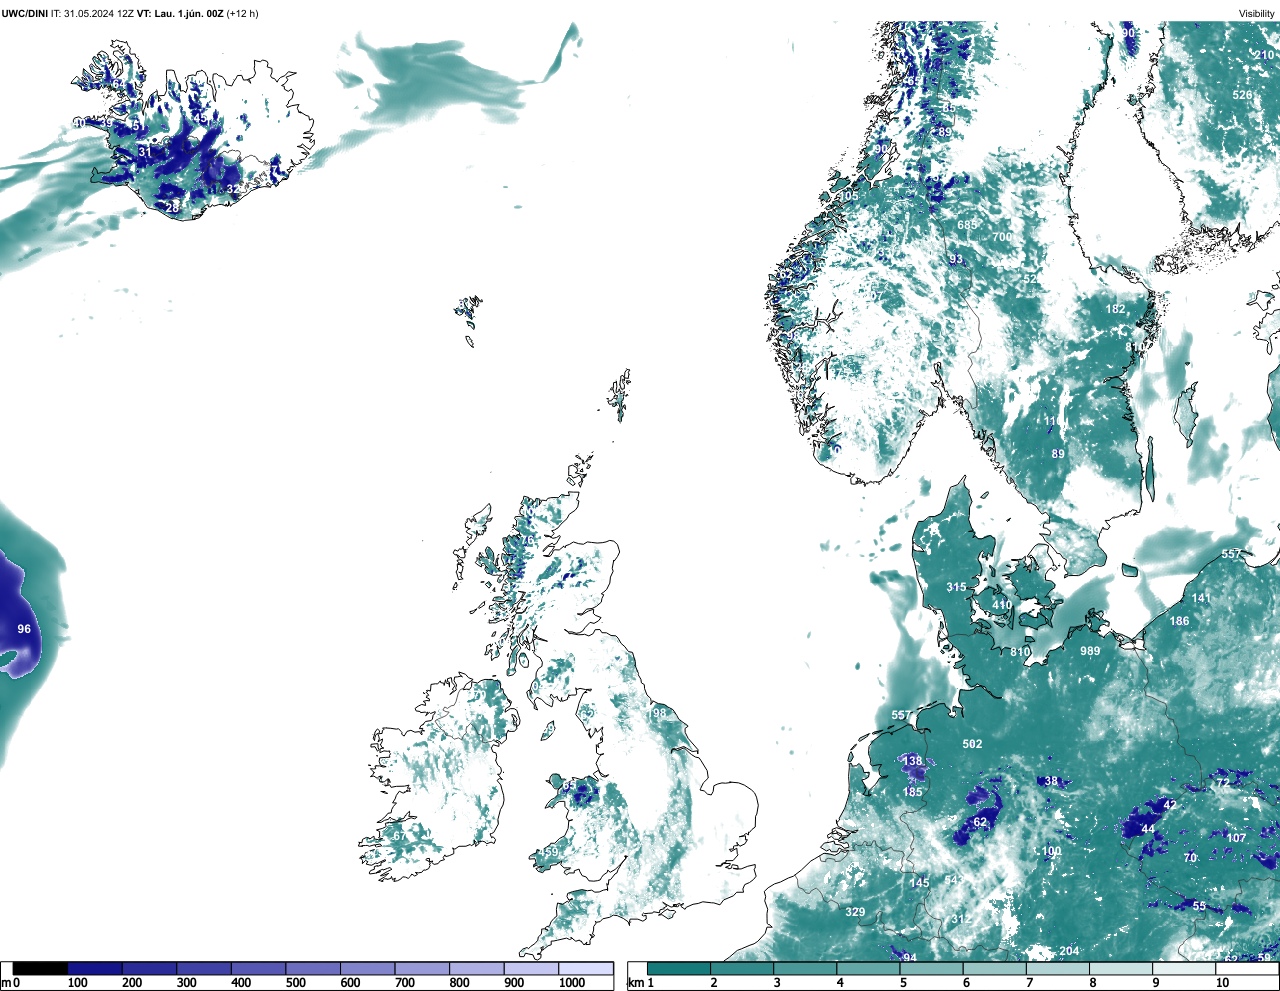Screen dimensions: 1280x991
Task: Click the 900–1000 m pale lavender legend swatch
Action: click(x=531, y=968)
